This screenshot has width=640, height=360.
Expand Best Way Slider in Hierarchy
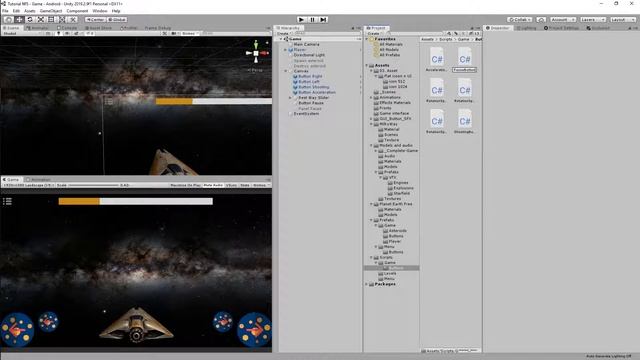(x=290, y=98)
